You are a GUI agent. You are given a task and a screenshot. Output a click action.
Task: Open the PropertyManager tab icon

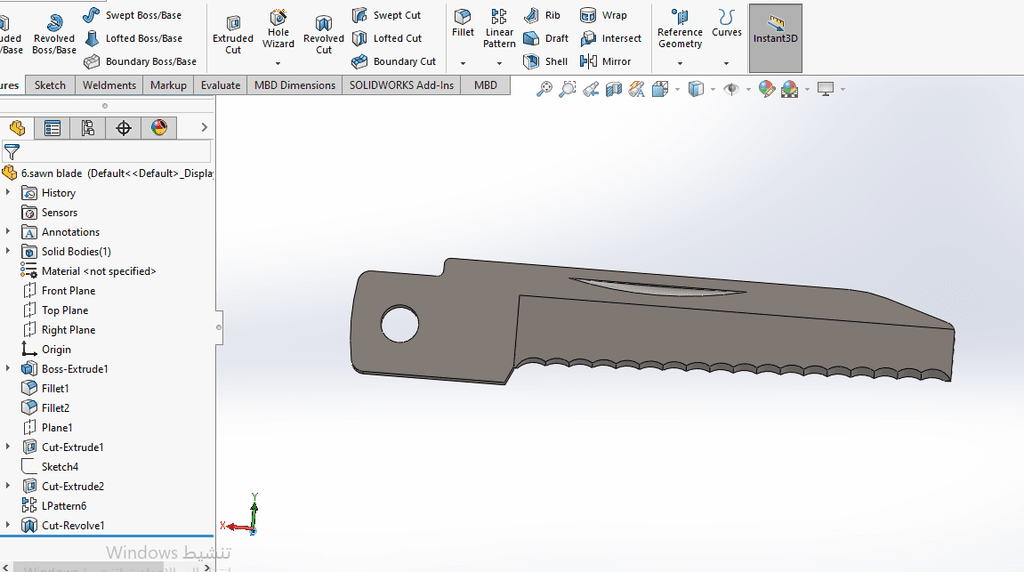click(x=52, y=128)
